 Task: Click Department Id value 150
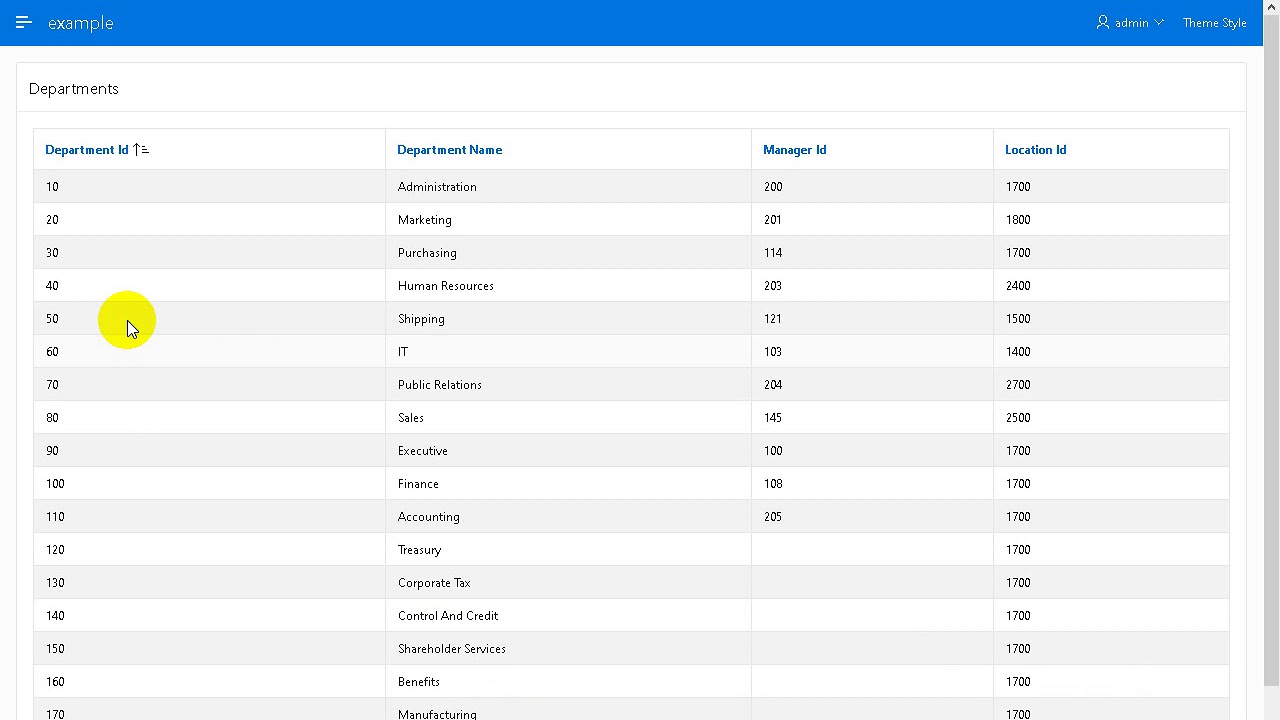(55, 649)
